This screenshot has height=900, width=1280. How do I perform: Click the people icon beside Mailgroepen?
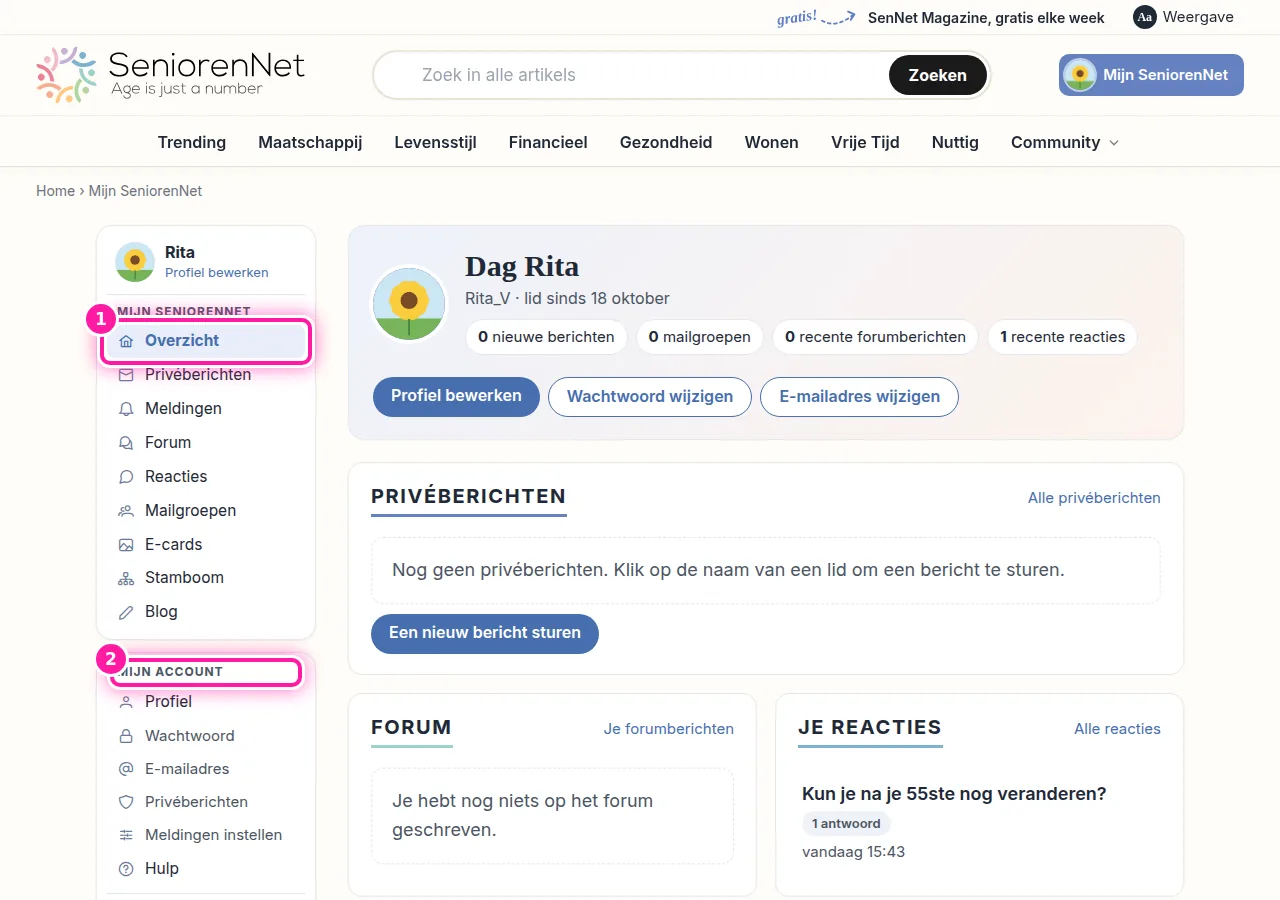click(126, 511)
